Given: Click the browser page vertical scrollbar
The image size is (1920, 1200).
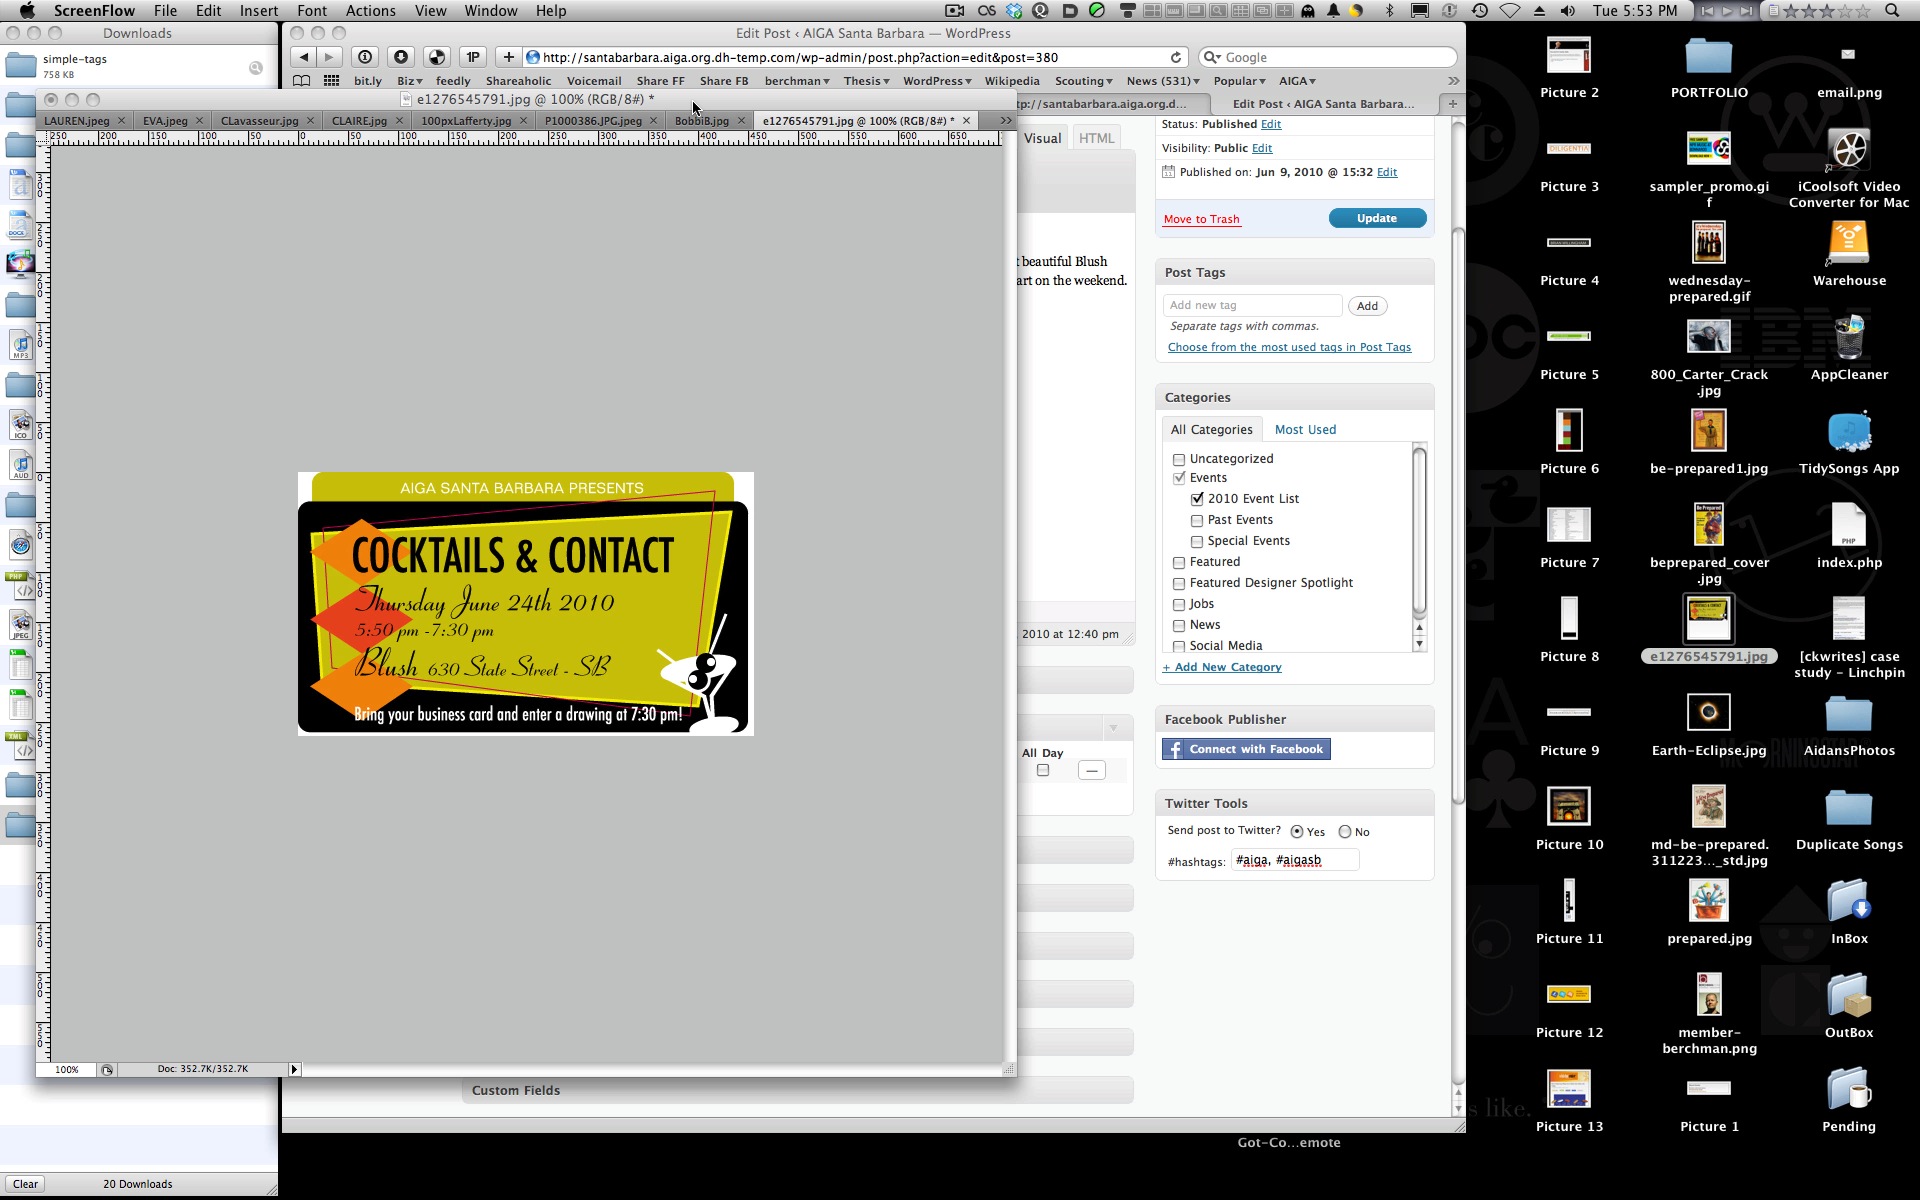Looking at the screenshot, I should point(1458,514).
